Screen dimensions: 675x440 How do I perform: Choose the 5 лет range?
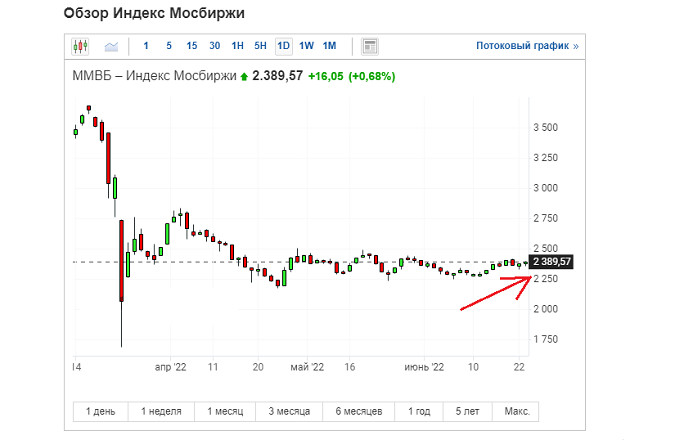pyautogui.click(x=467, y=412)
